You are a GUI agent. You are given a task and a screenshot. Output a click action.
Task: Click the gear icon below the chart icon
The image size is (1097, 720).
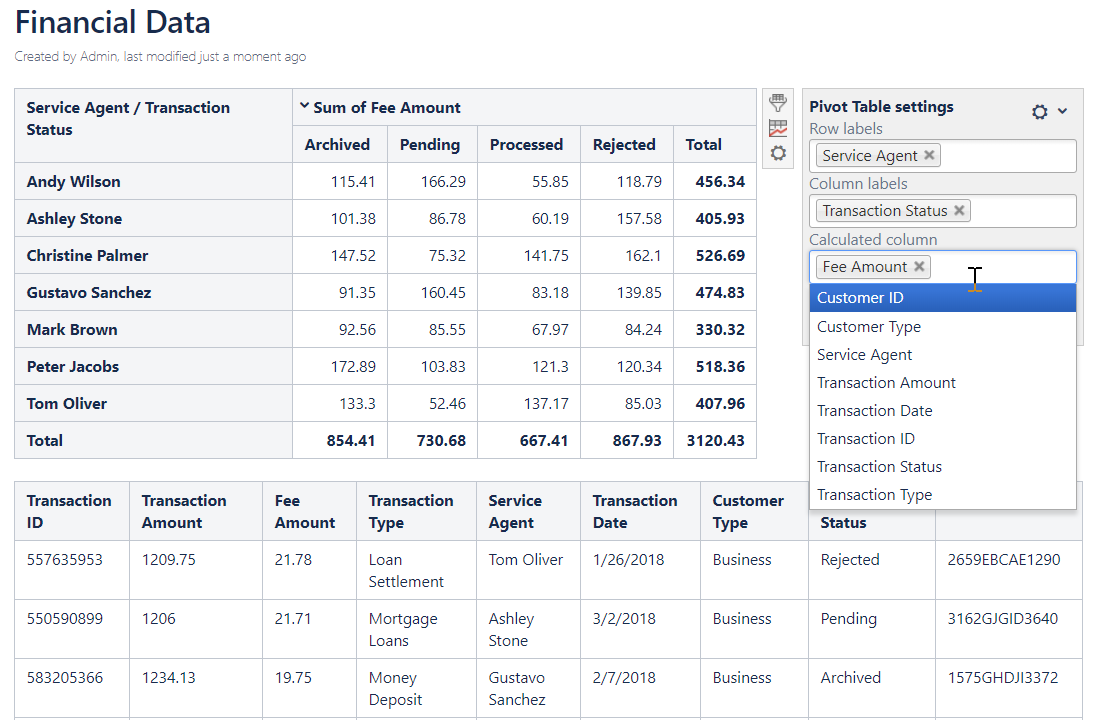tap(777, 153)
